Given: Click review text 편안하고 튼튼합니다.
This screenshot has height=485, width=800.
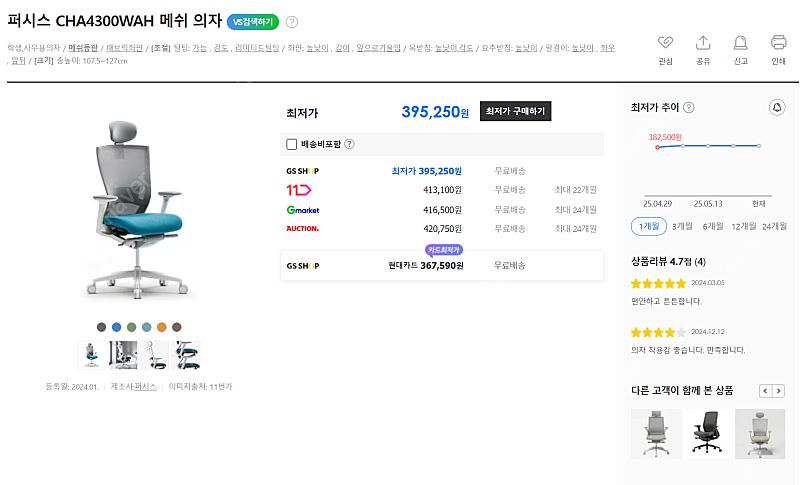Looking at the screenshot, I should (x=666, y=301).
